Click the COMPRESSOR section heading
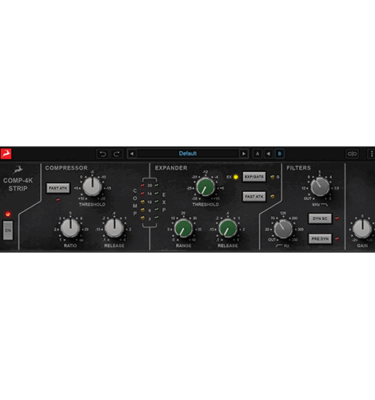This screenshot has width=375, height=400. pos(66,168)
